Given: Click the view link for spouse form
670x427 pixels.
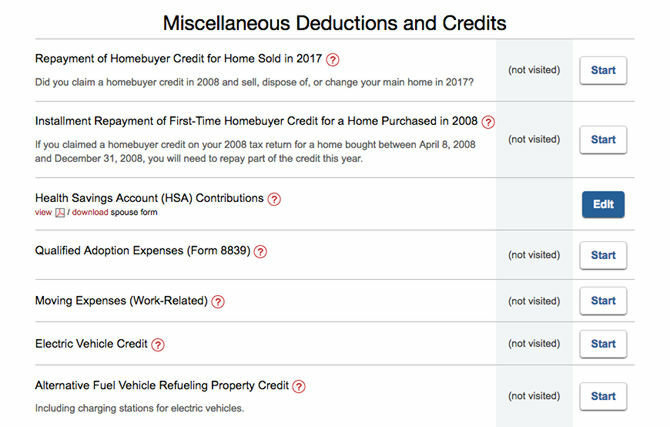Looking at the screenshot, I should (43, 212).
